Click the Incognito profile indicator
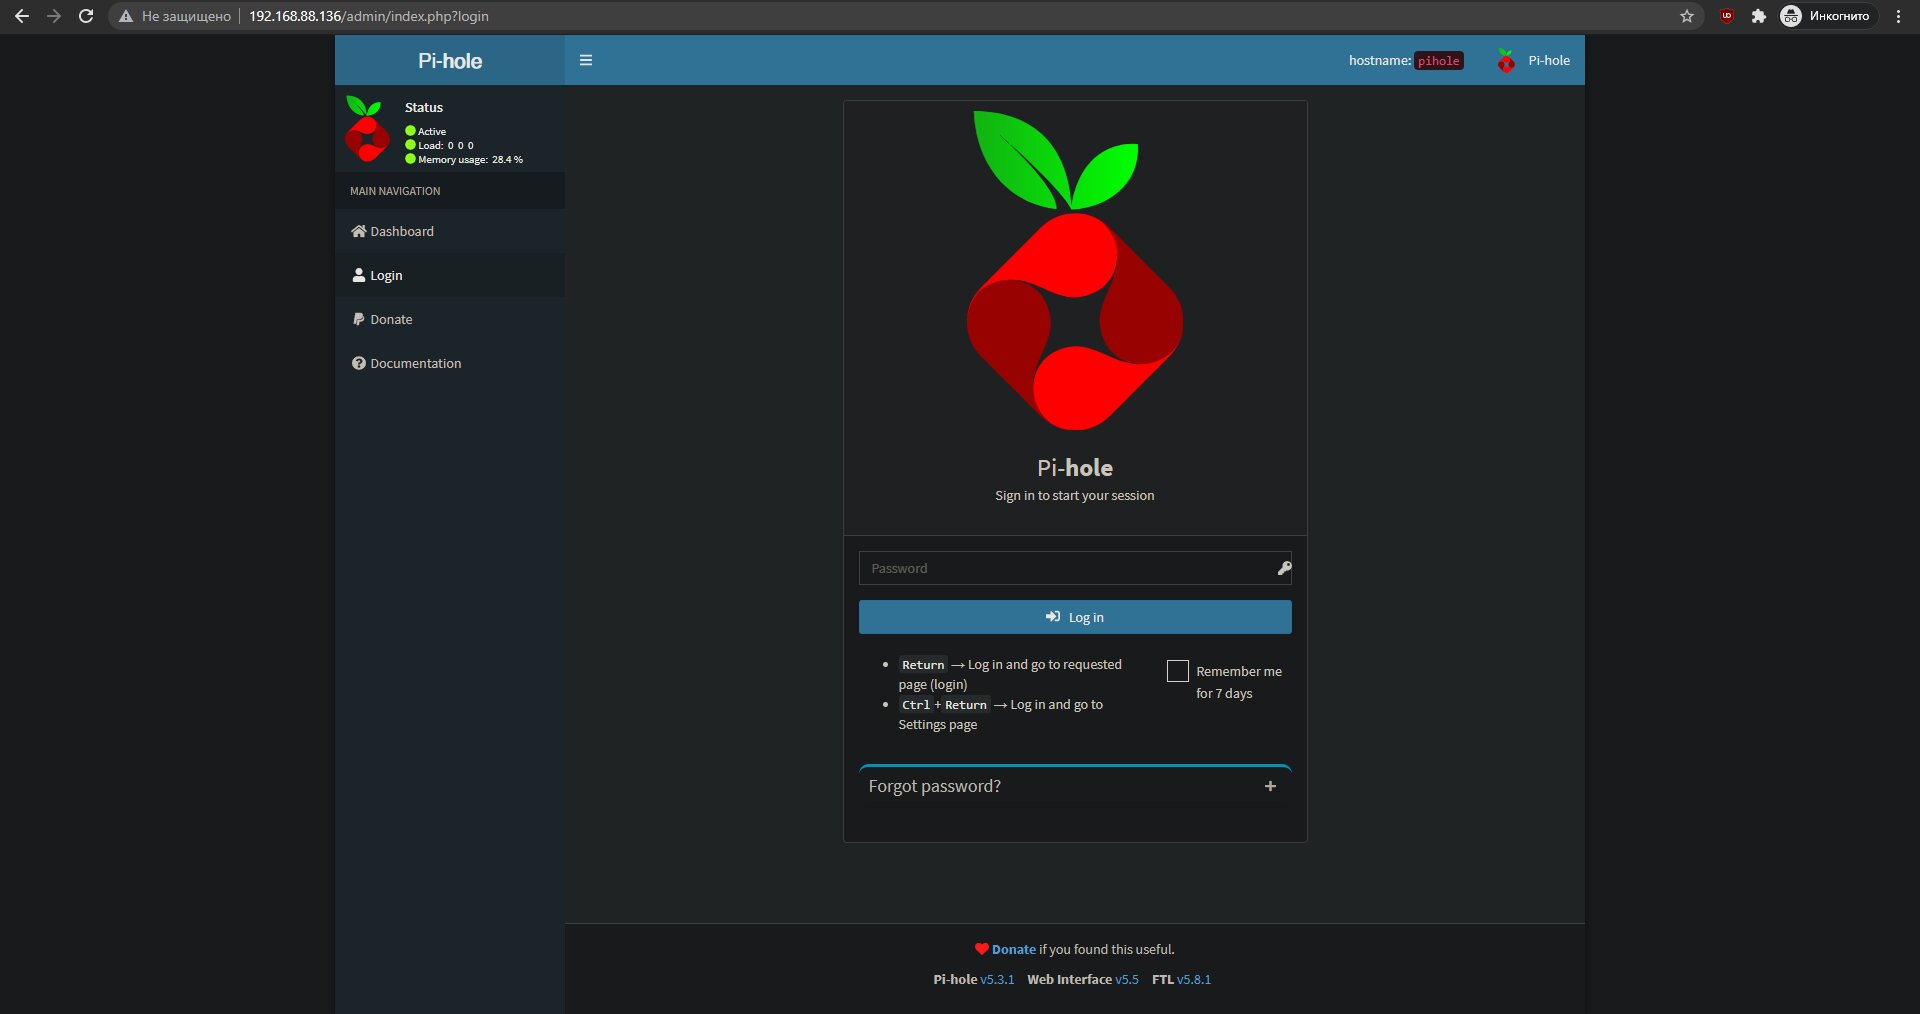The width and height of the screenshot is (1920, 1014). pos(1827,16)
